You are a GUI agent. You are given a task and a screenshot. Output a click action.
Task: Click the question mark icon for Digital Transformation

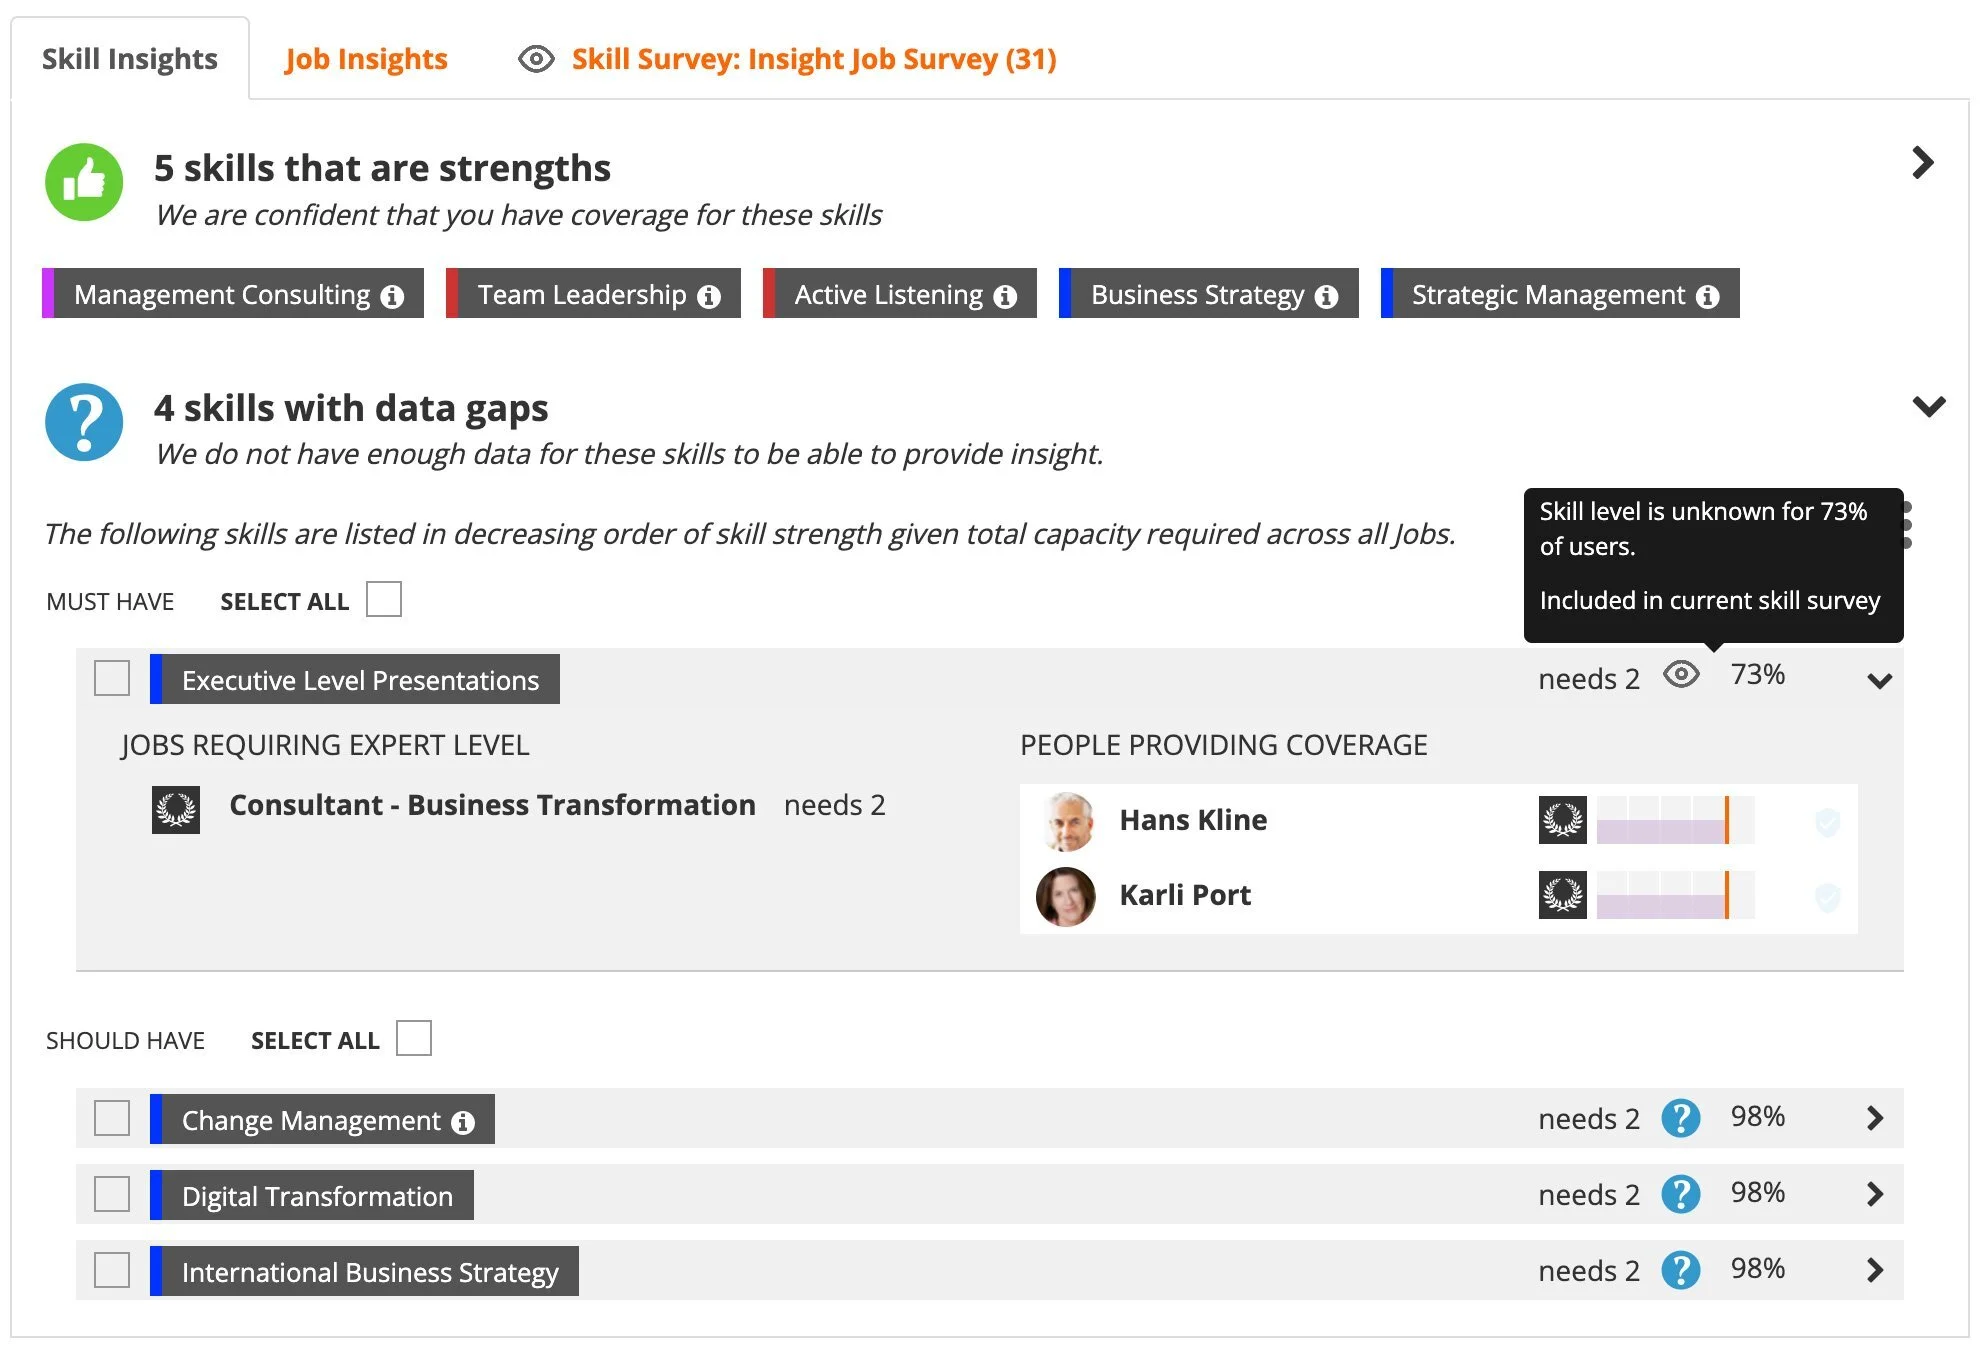tap(1680, 1194)
